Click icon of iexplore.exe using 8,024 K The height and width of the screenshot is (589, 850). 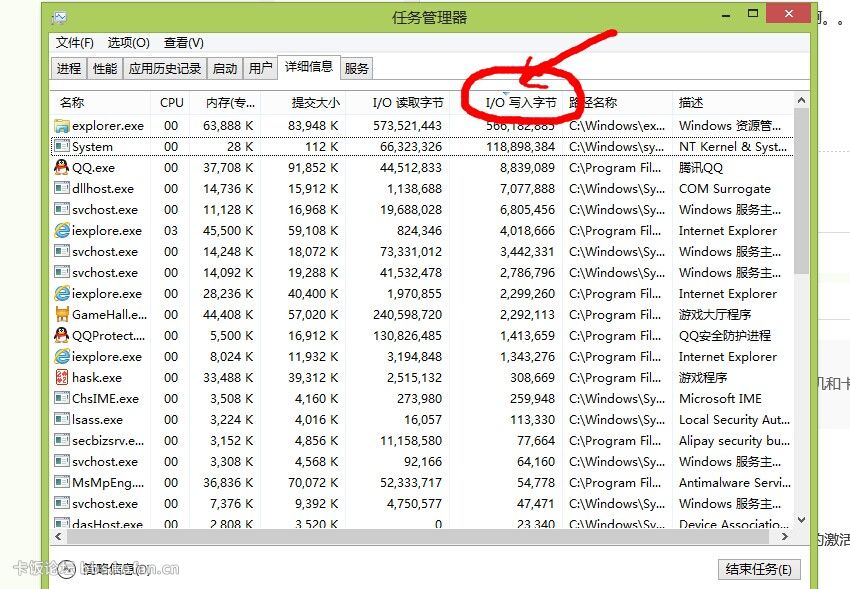[62, 357]
